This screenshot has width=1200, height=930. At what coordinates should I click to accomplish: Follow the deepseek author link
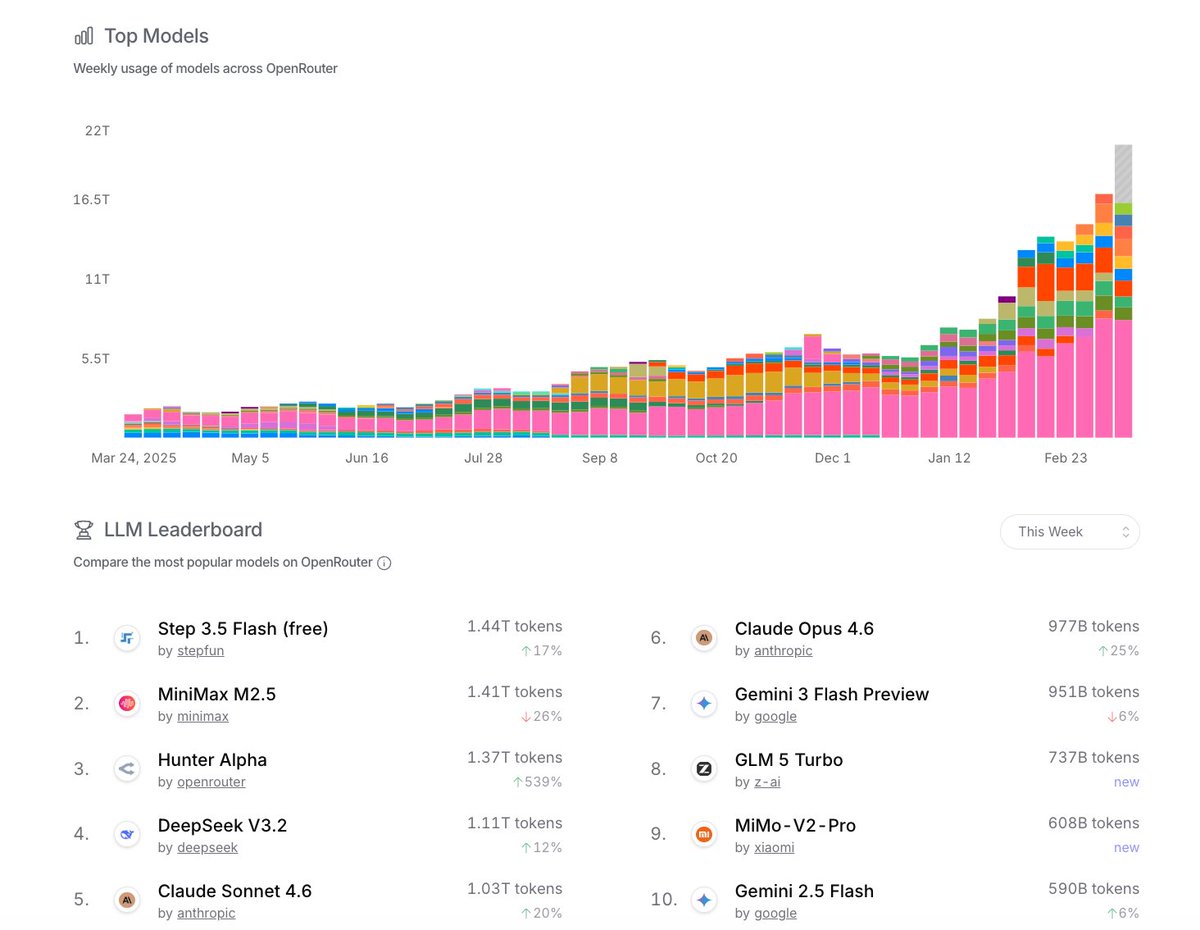click(x=207, y=848)
